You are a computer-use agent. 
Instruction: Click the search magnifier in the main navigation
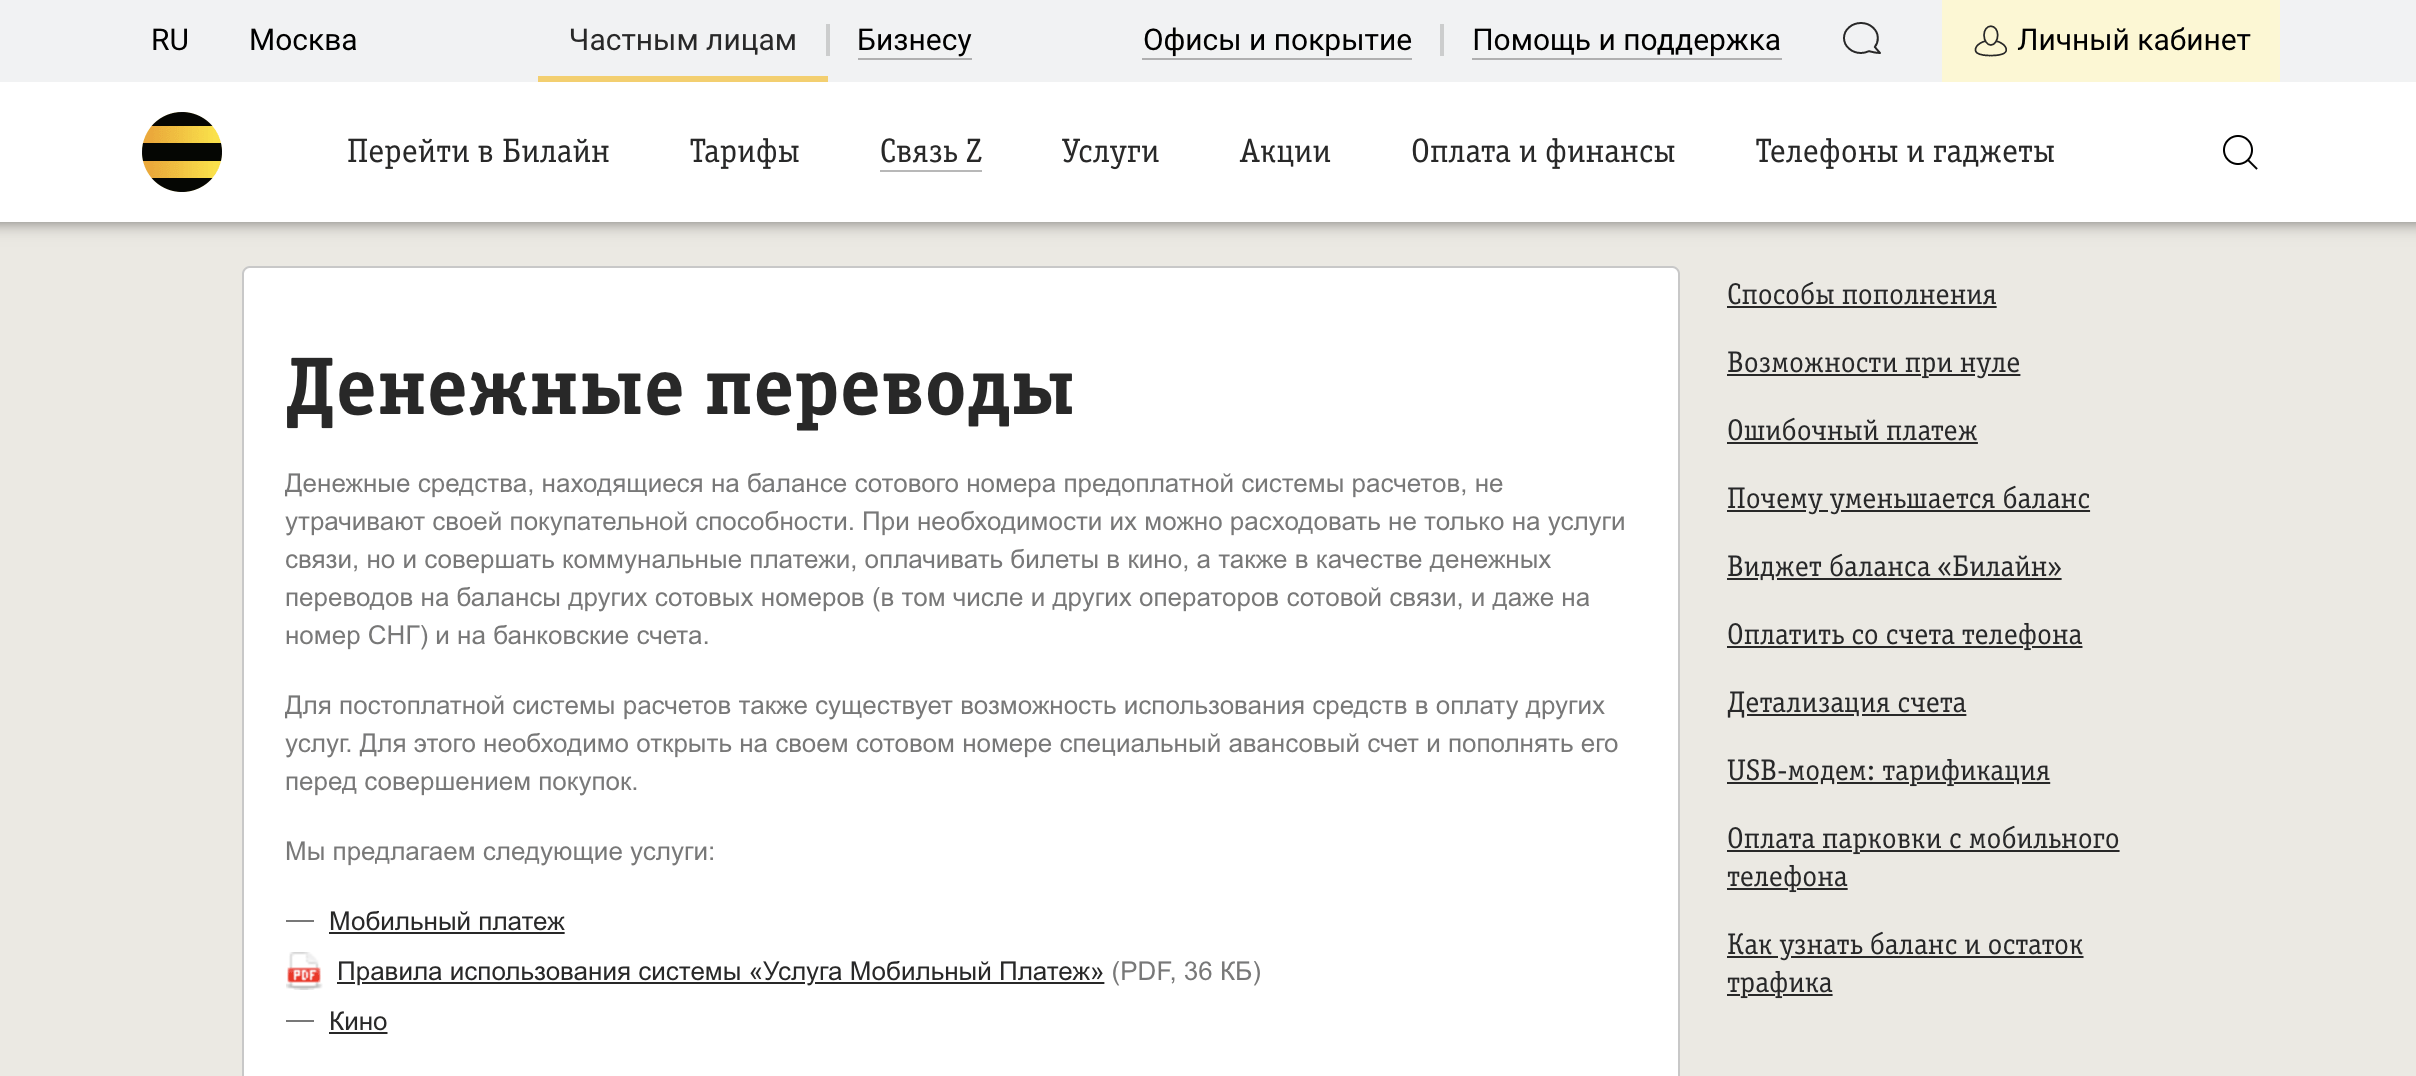(2240, 151)
